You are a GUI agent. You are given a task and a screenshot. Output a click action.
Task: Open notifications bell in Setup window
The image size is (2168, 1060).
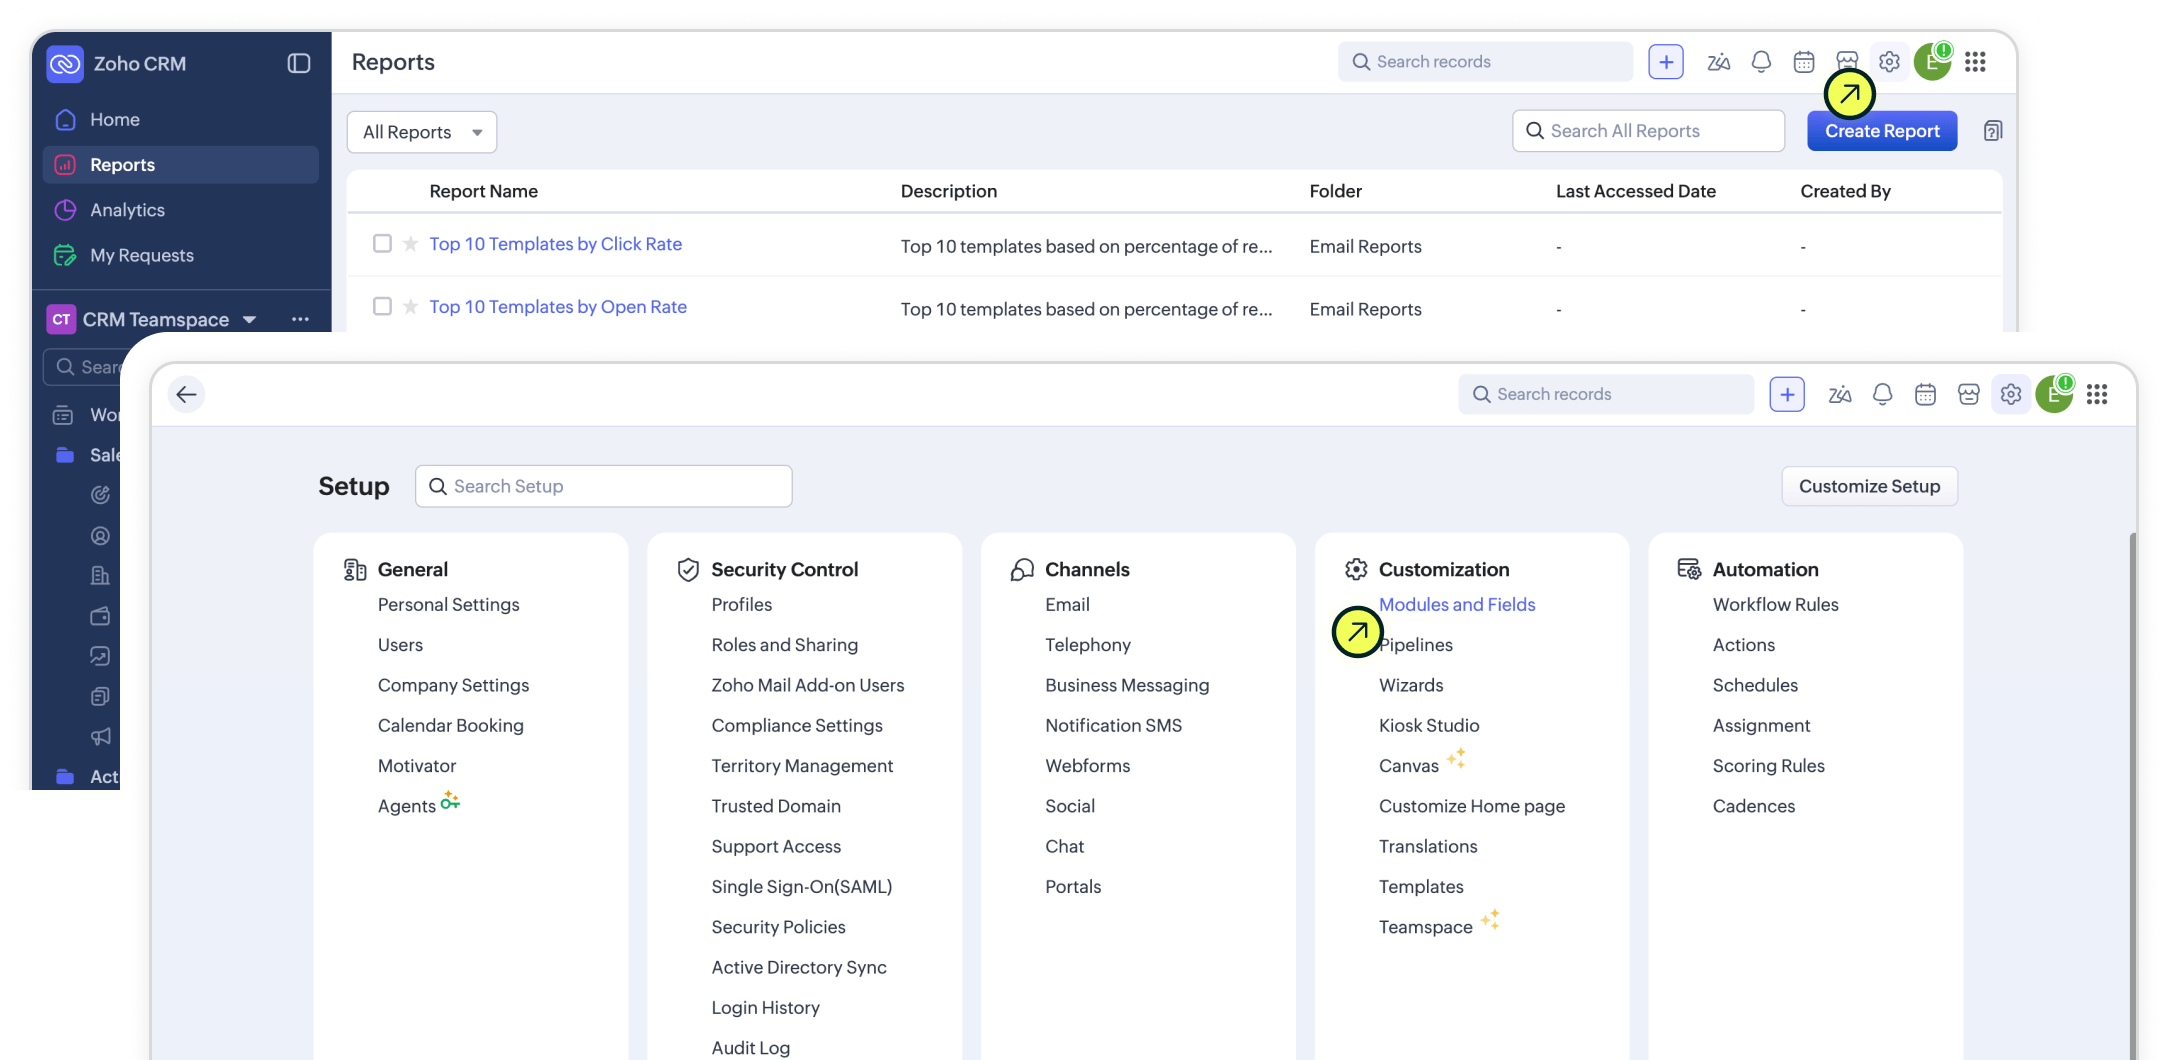1883,394
